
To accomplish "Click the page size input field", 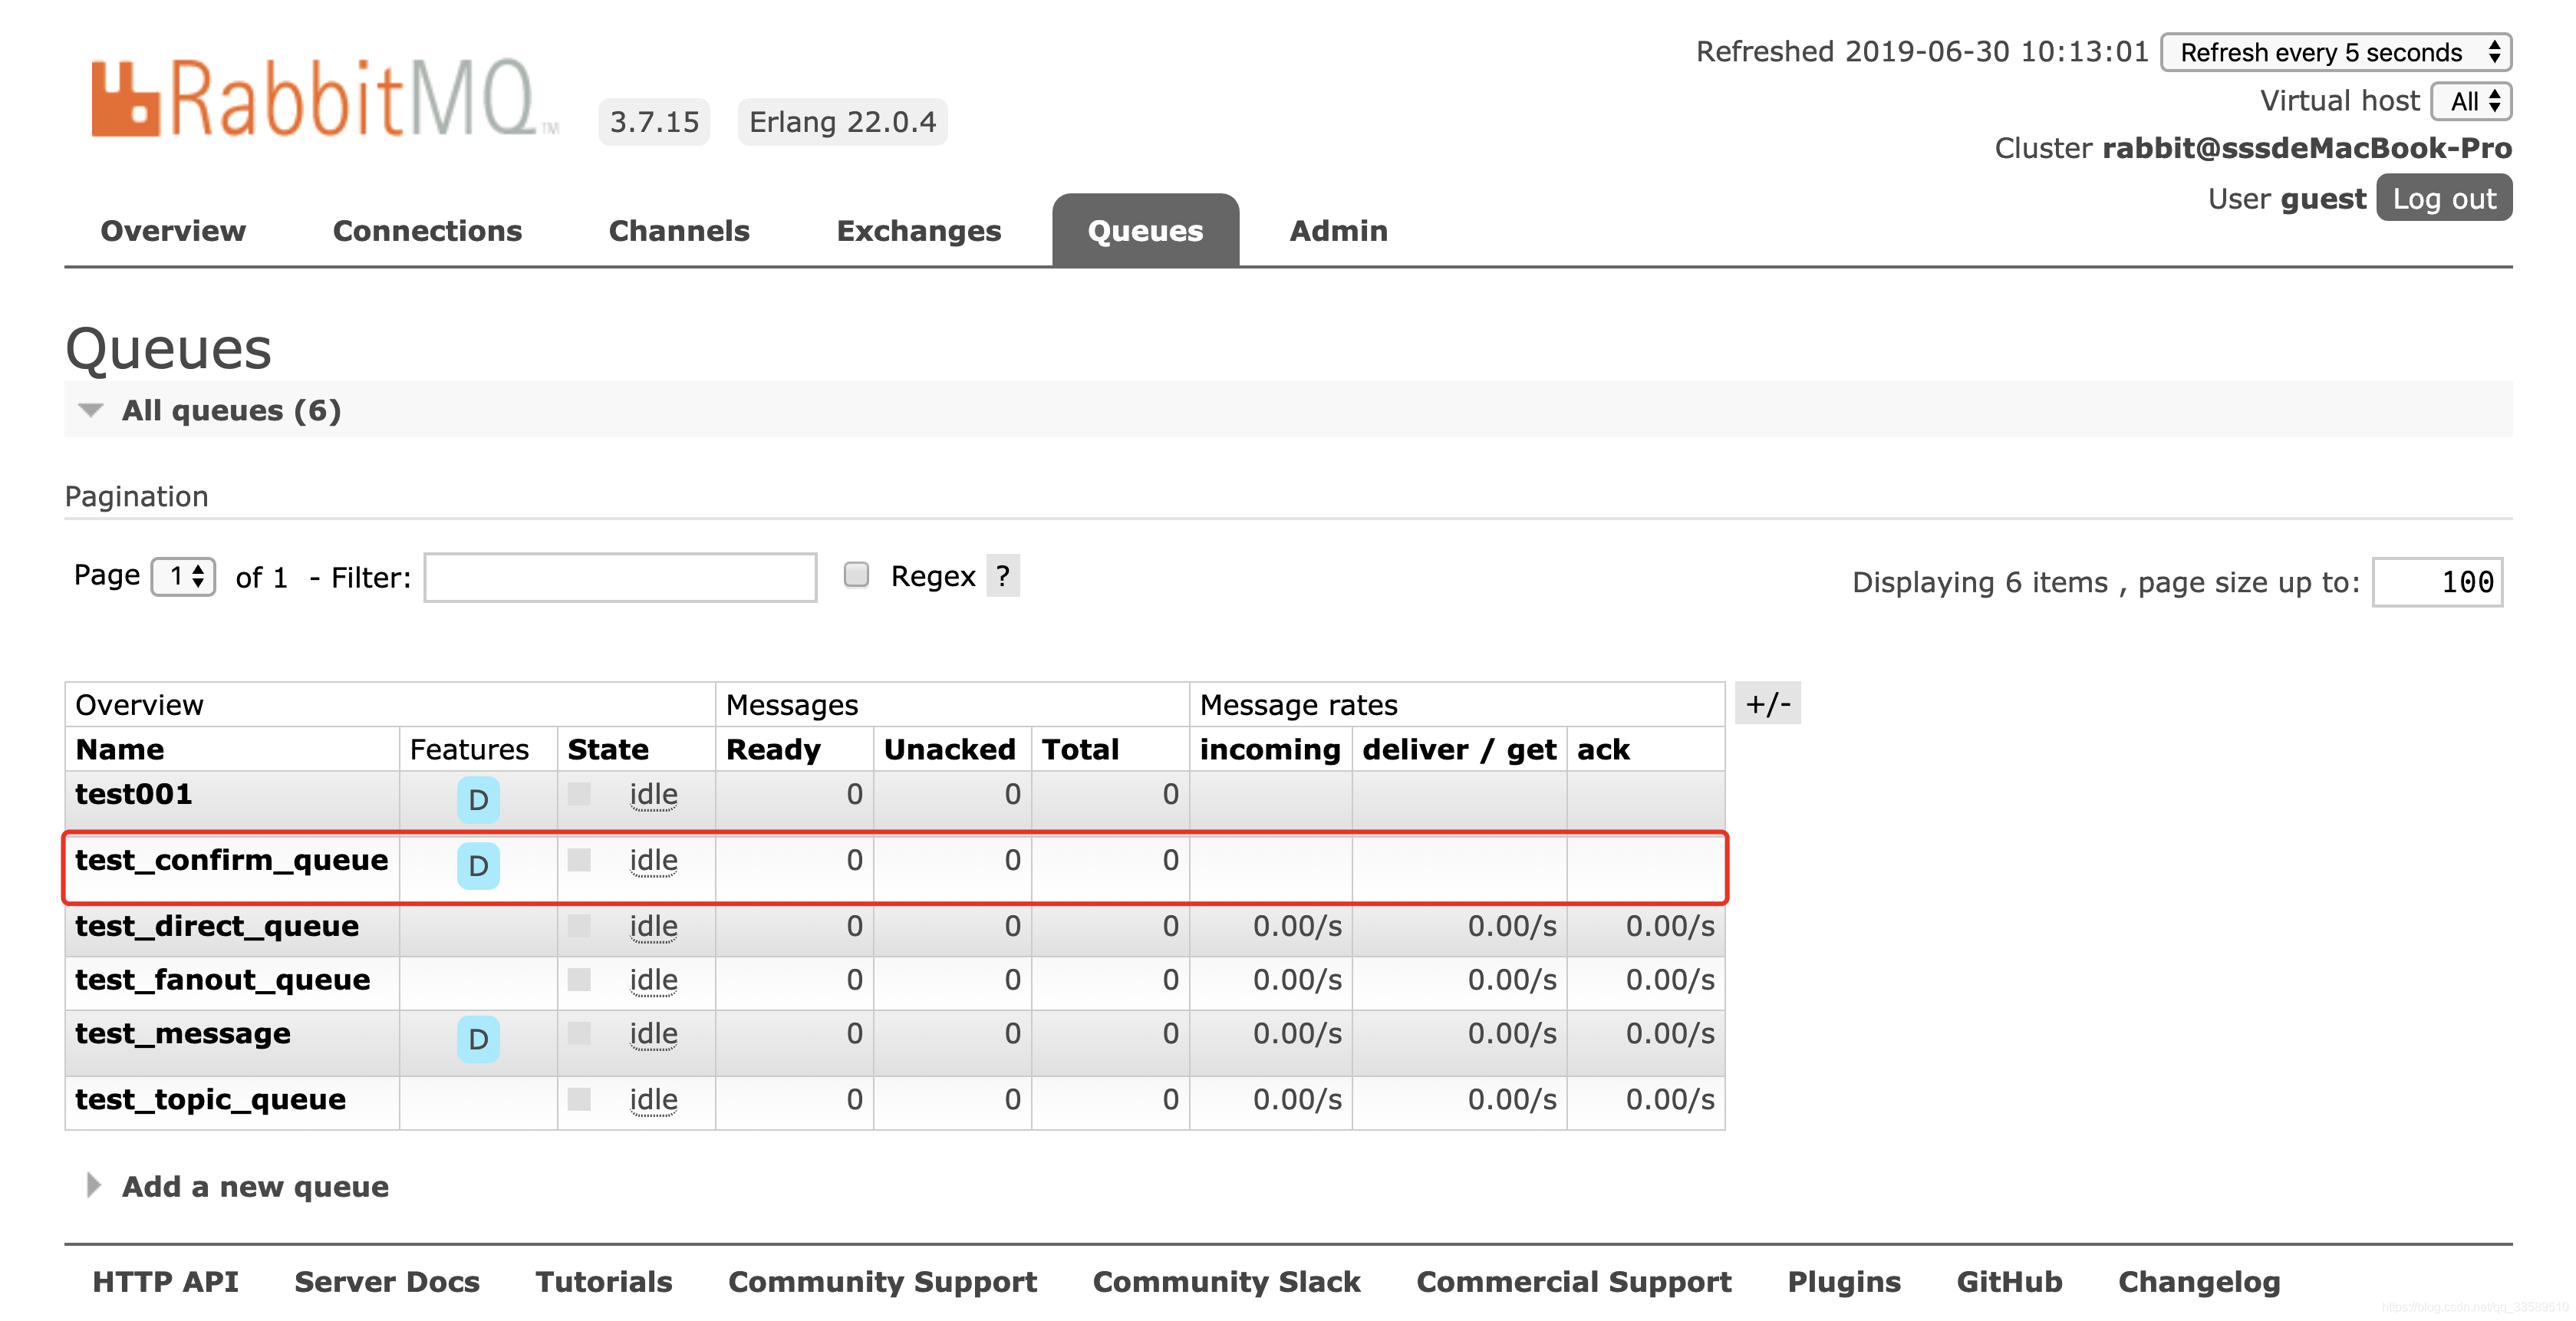I will [x=2436, y=582].
